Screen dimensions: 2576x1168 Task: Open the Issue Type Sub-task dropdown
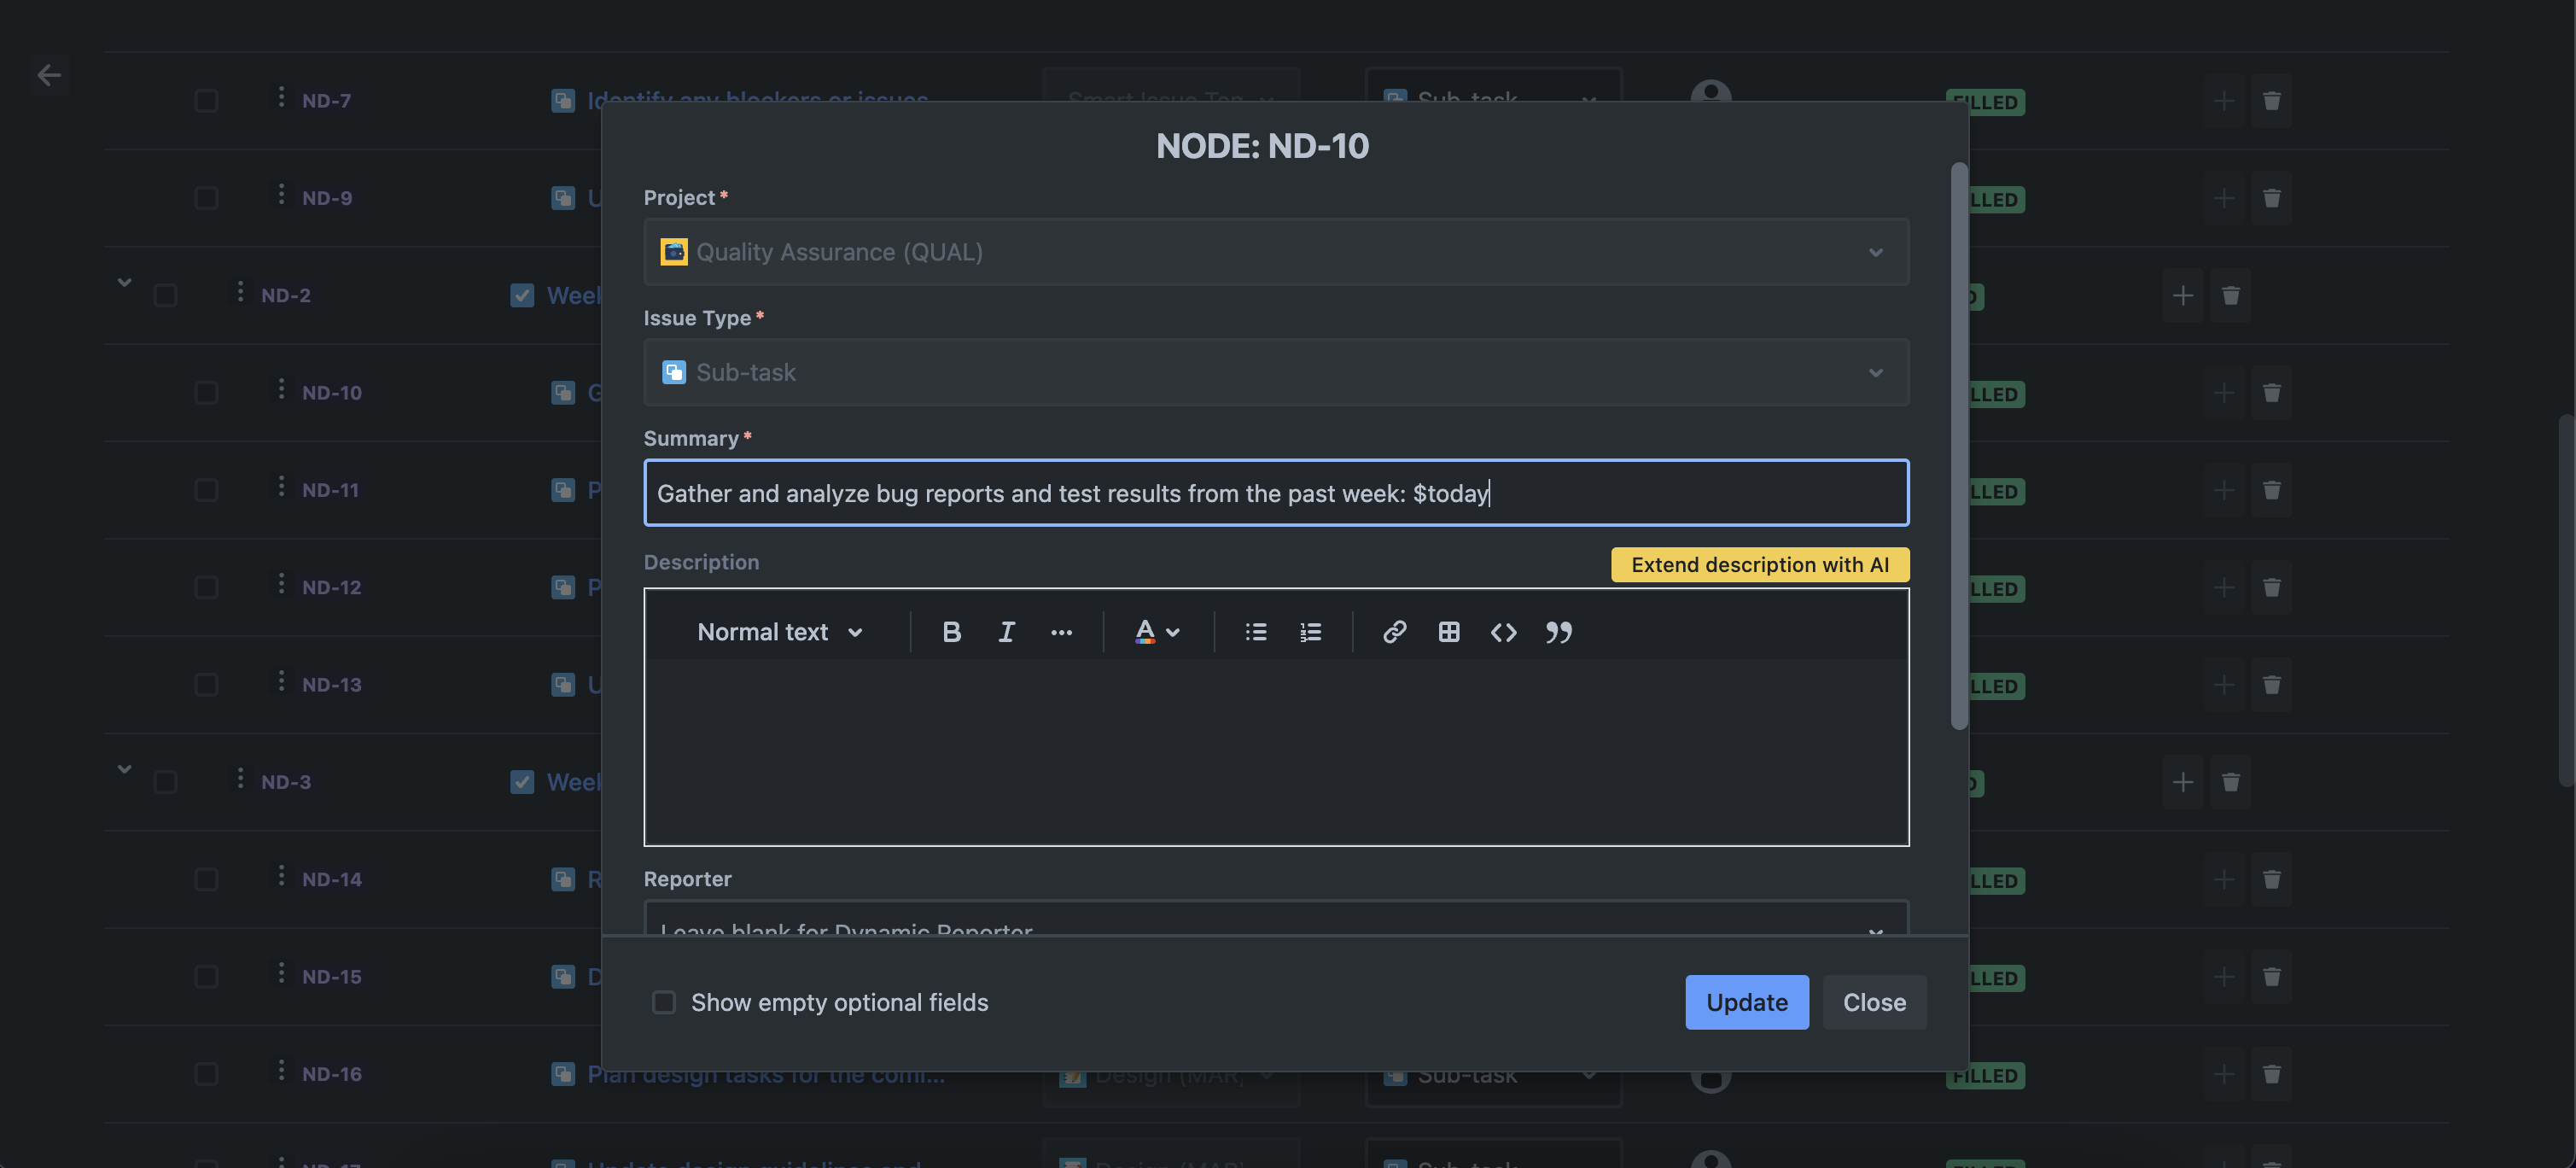(x=1276, y=372)
